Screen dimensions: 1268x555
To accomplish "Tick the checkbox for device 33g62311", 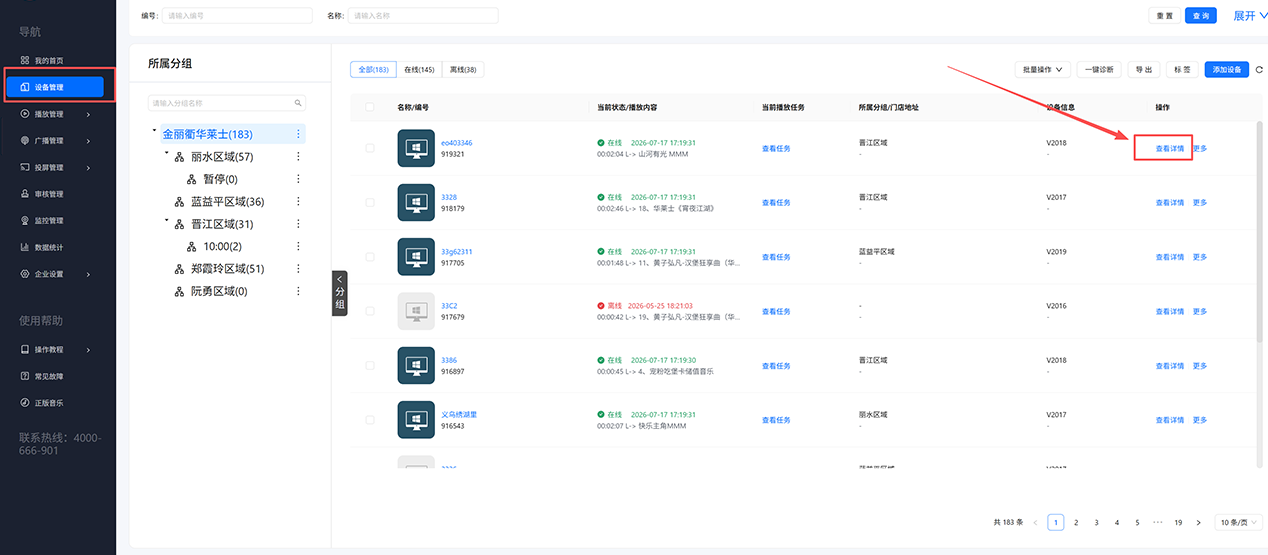I will [370, 257].
